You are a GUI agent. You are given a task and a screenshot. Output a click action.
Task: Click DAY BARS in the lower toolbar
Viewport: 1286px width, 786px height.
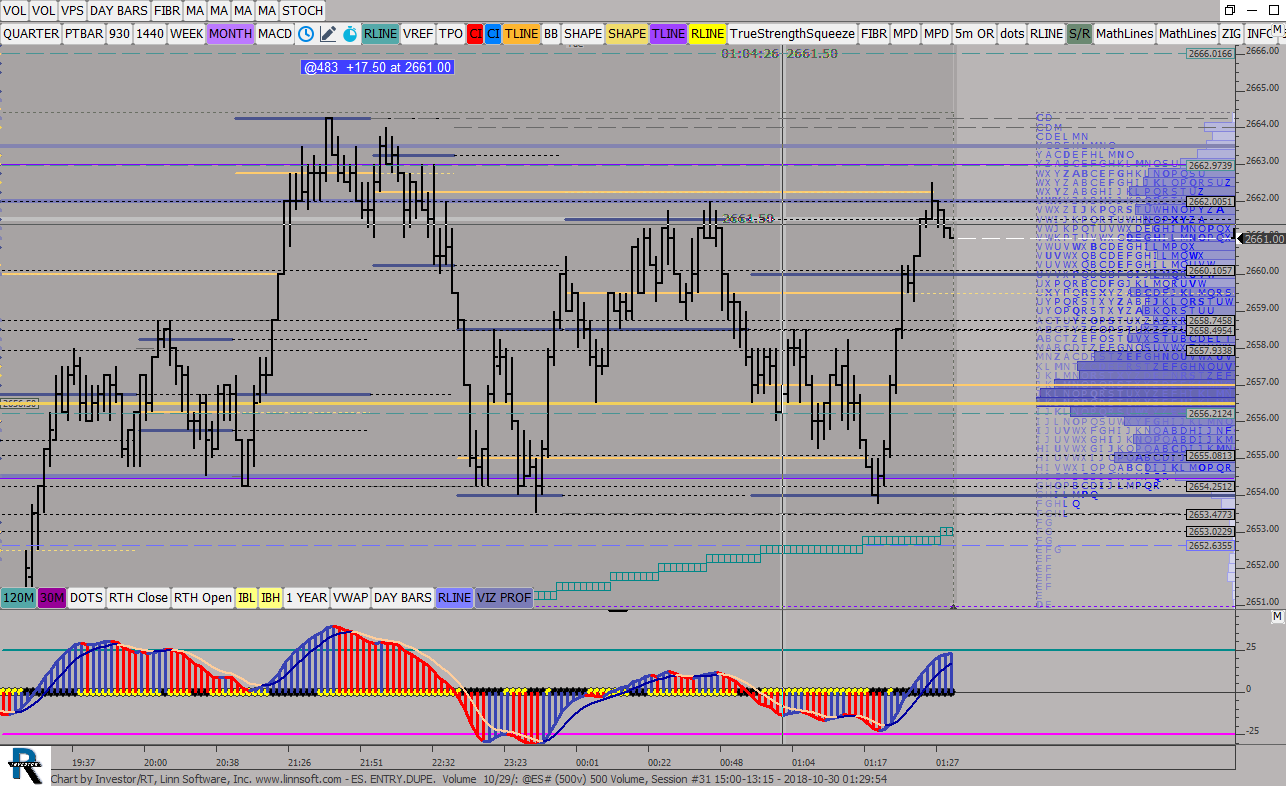click(x=403, y=597)
